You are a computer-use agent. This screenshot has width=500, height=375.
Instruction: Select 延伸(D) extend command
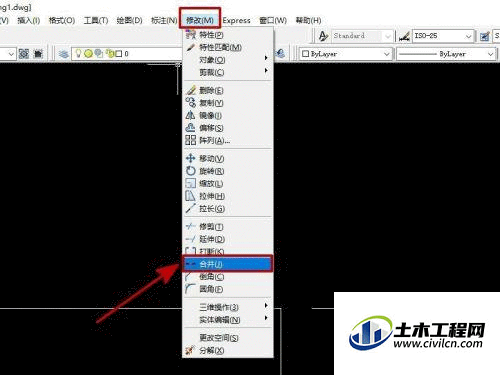pyautogui.click(x=228, y=239)
